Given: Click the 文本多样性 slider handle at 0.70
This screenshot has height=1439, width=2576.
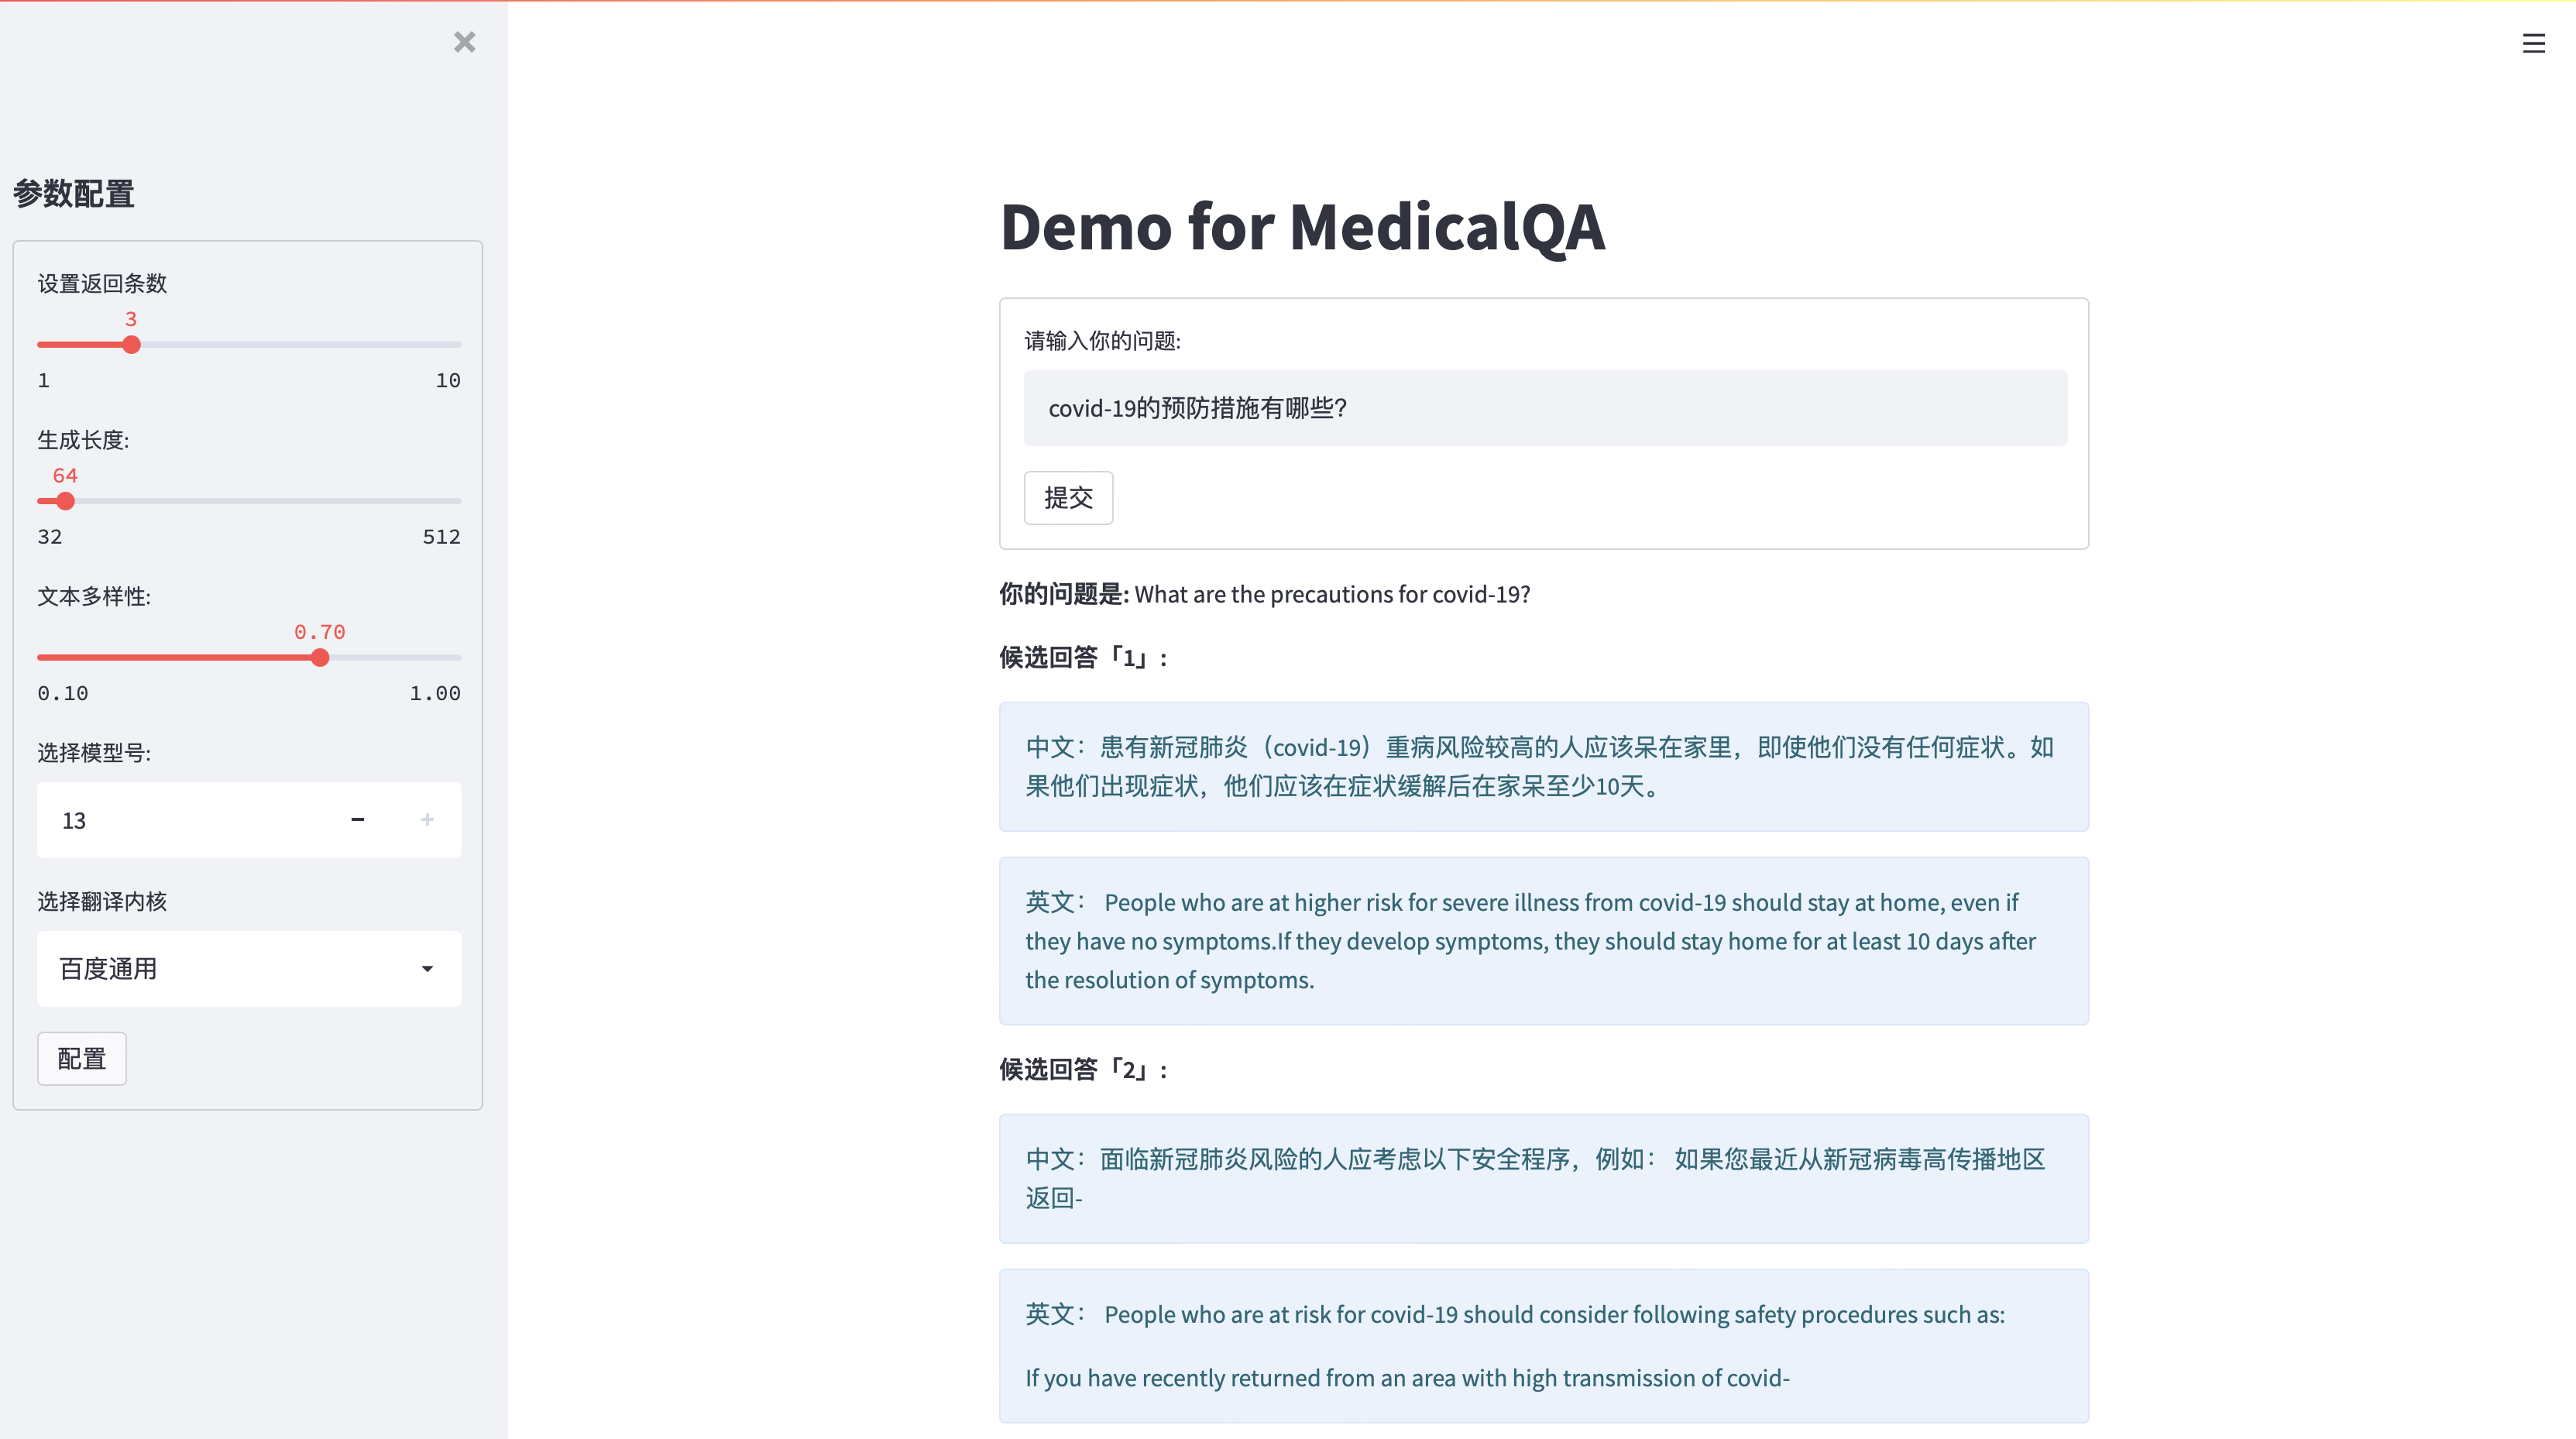Looking at the screenshot, I should (x=320, y=658).
